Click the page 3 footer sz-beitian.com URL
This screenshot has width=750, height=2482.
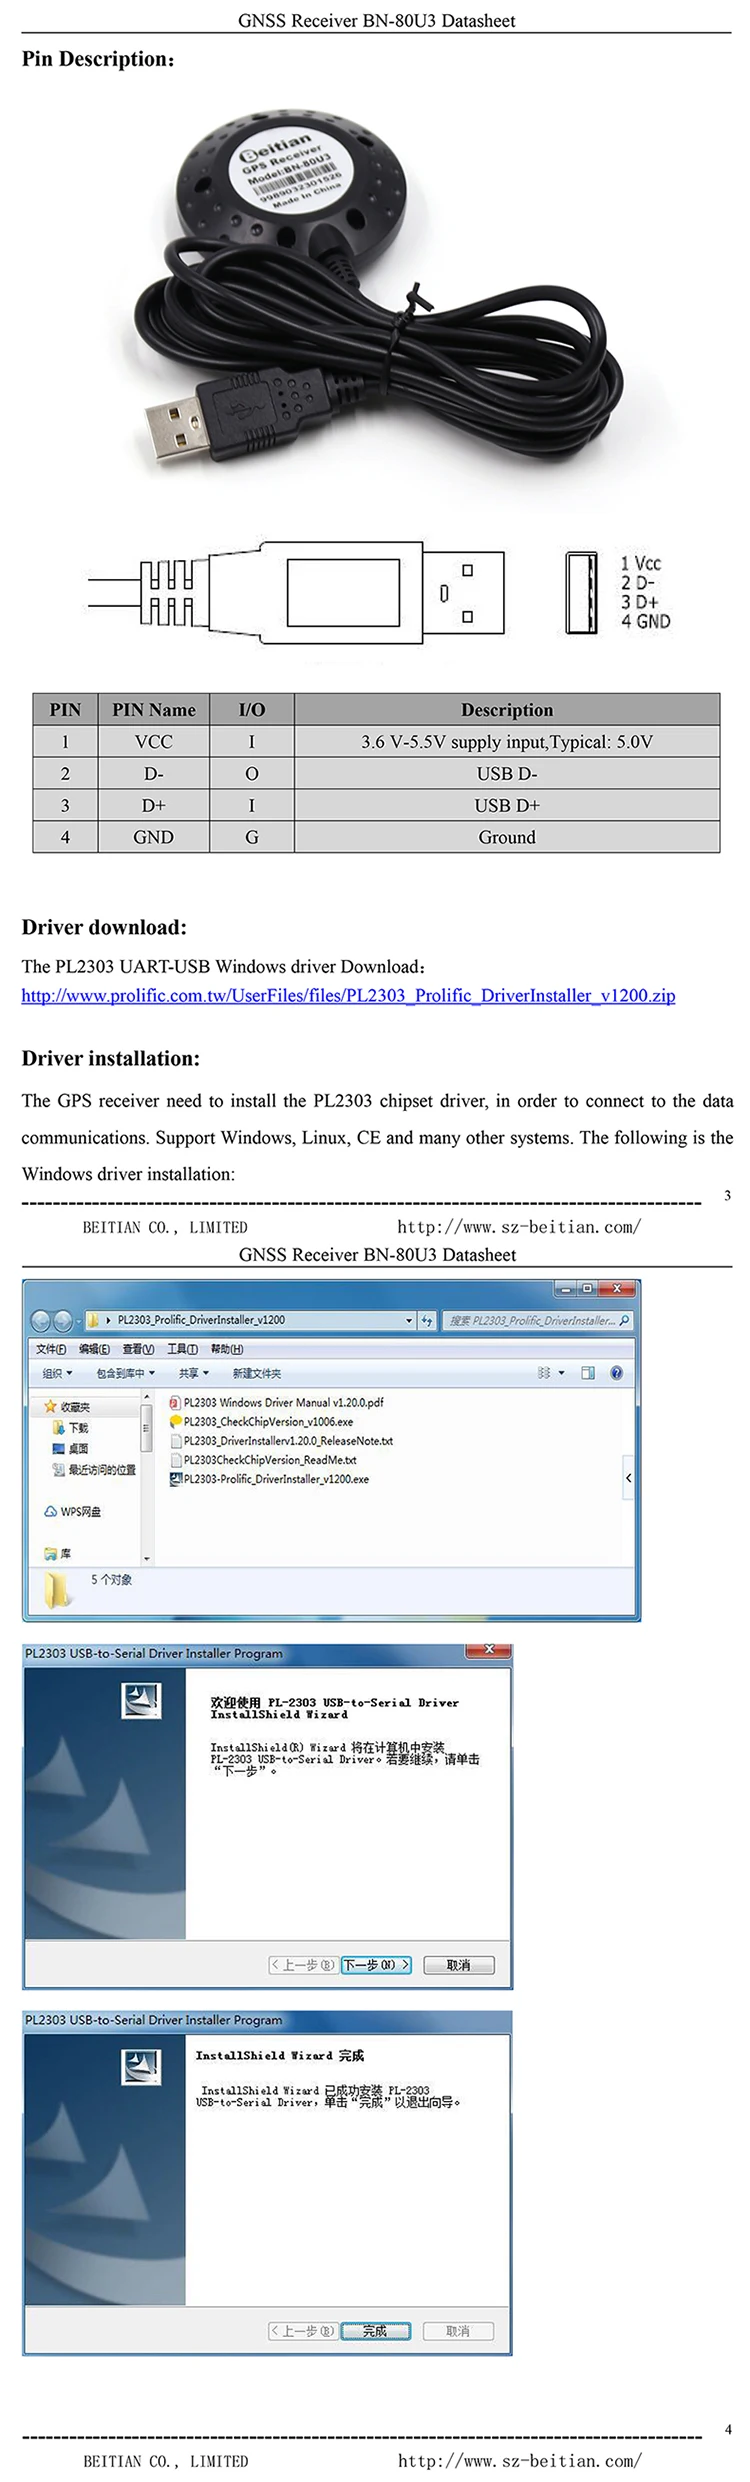click(x=519, y=1227)
